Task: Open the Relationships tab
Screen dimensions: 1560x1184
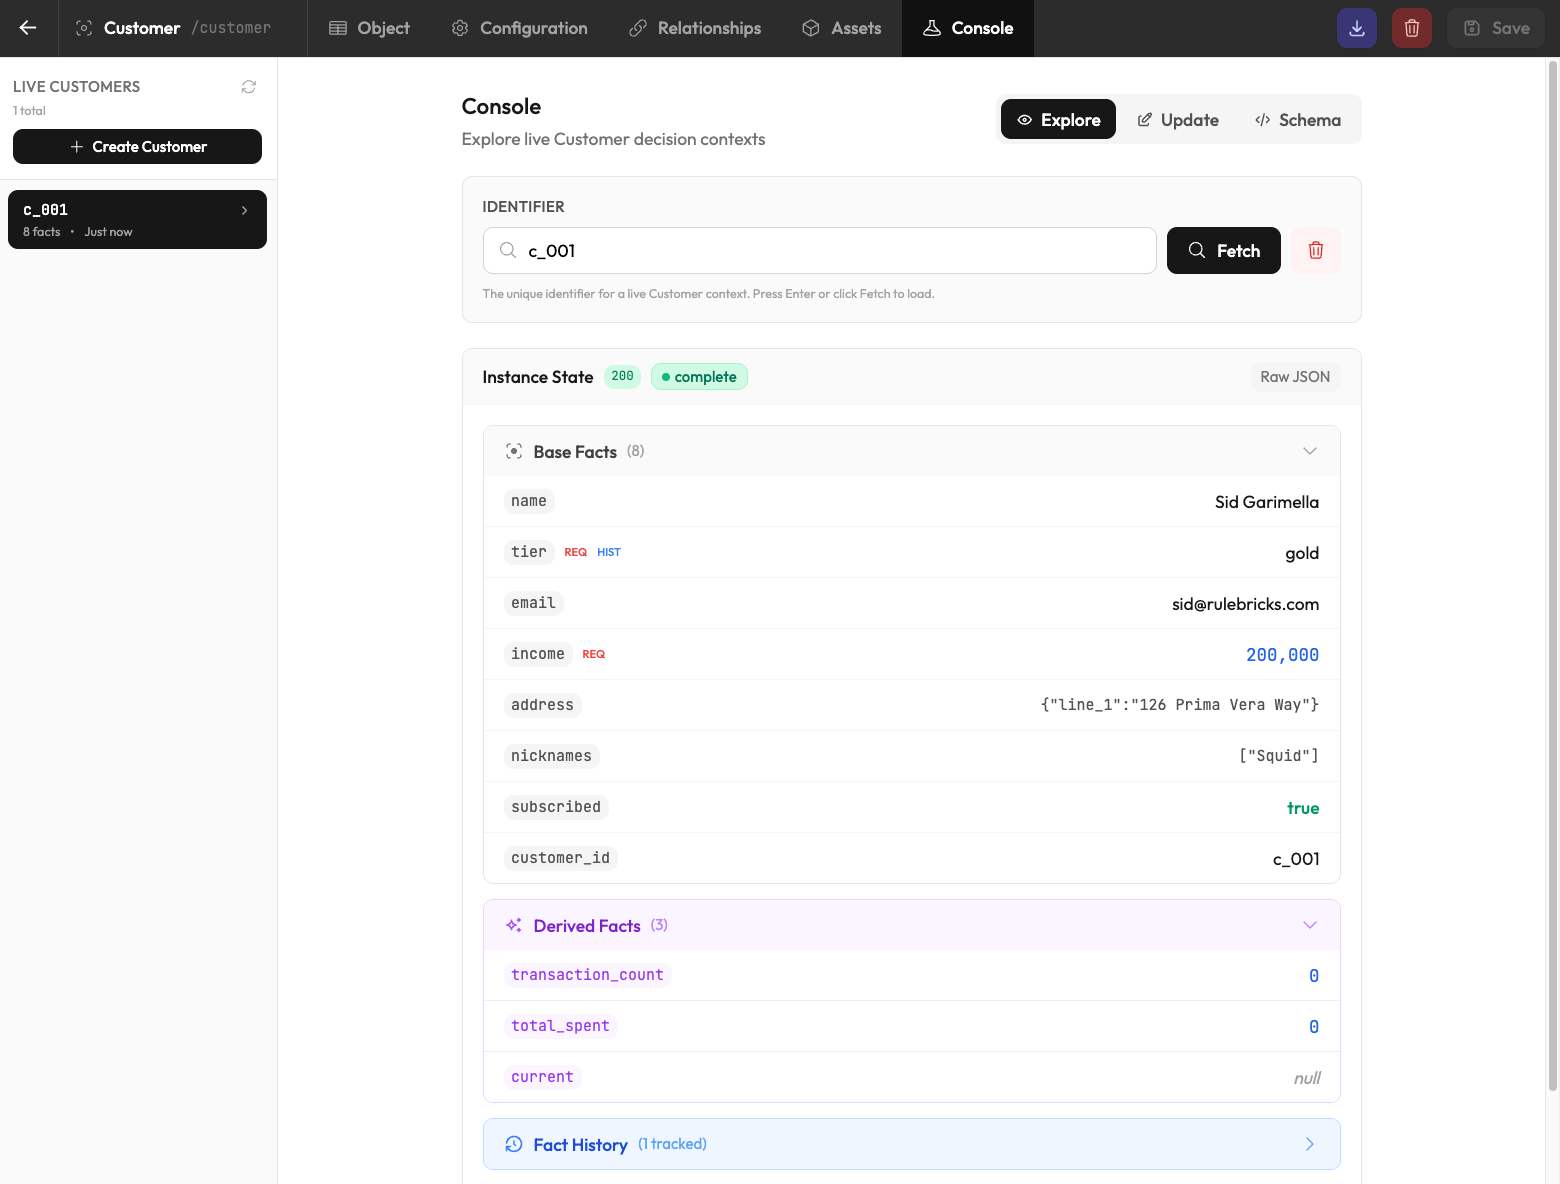Action: click(694, 28)
